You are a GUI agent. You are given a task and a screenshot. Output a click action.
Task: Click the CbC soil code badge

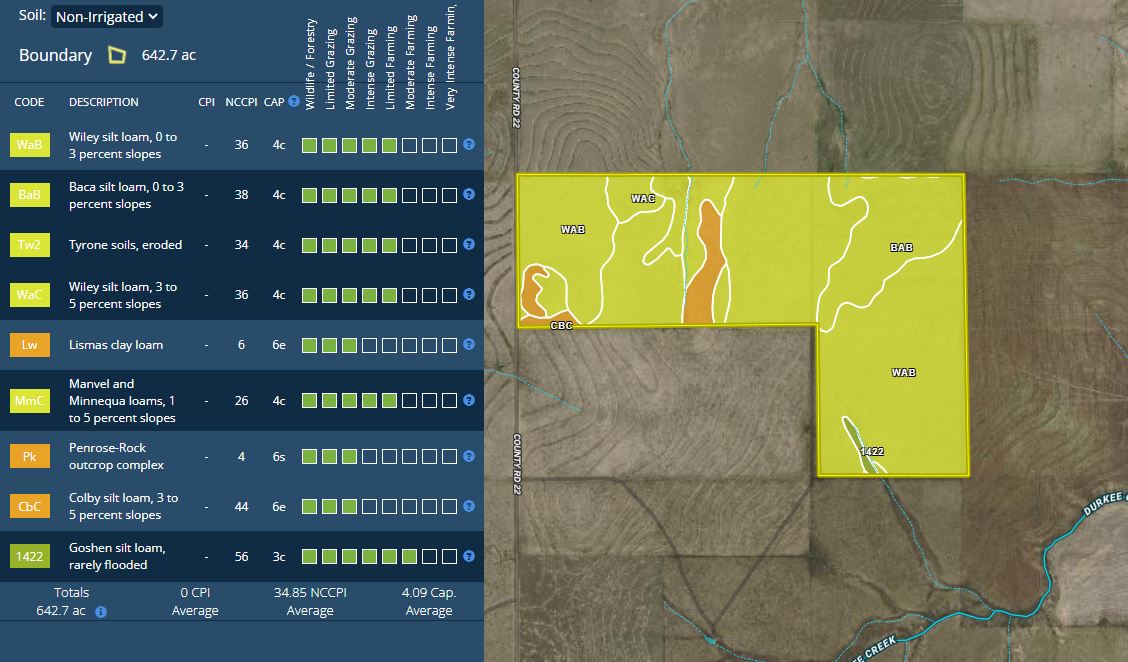(x=29, y=506)
